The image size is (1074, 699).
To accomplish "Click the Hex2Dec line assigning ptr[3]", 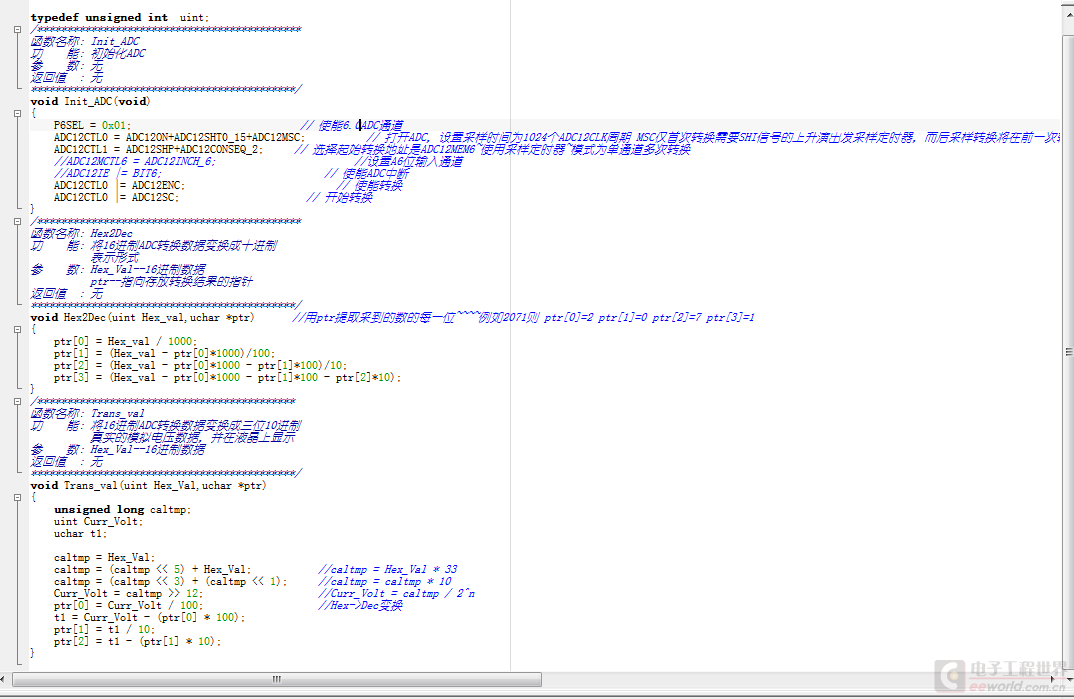I will [x=227, y=377].
